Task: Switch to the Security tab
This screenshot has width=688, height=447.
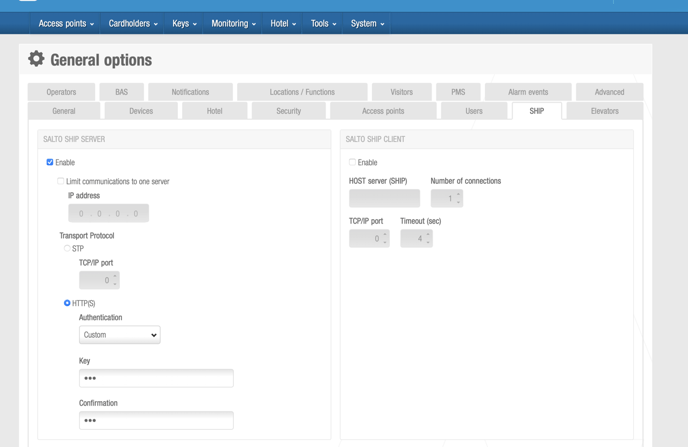Action: click(288, 111)
